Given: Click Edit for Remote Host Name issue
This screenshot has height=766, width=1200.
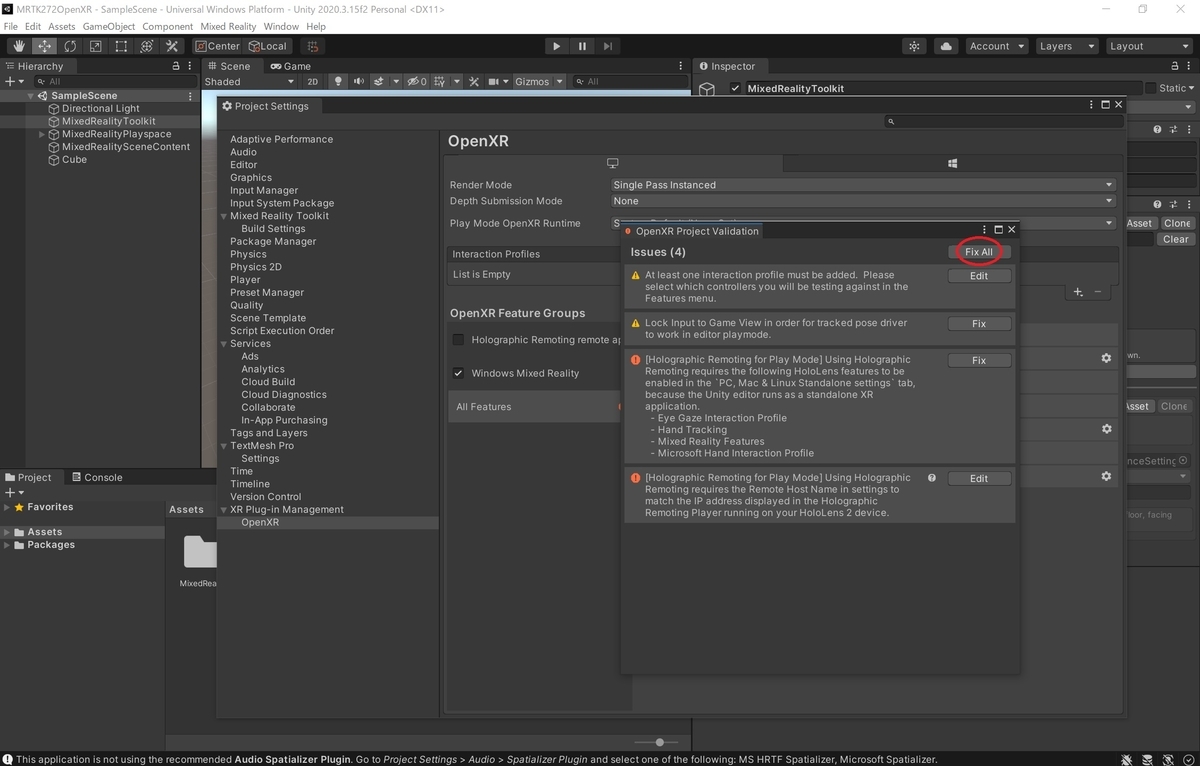Looking at the screenshot, I should point(979,479).
